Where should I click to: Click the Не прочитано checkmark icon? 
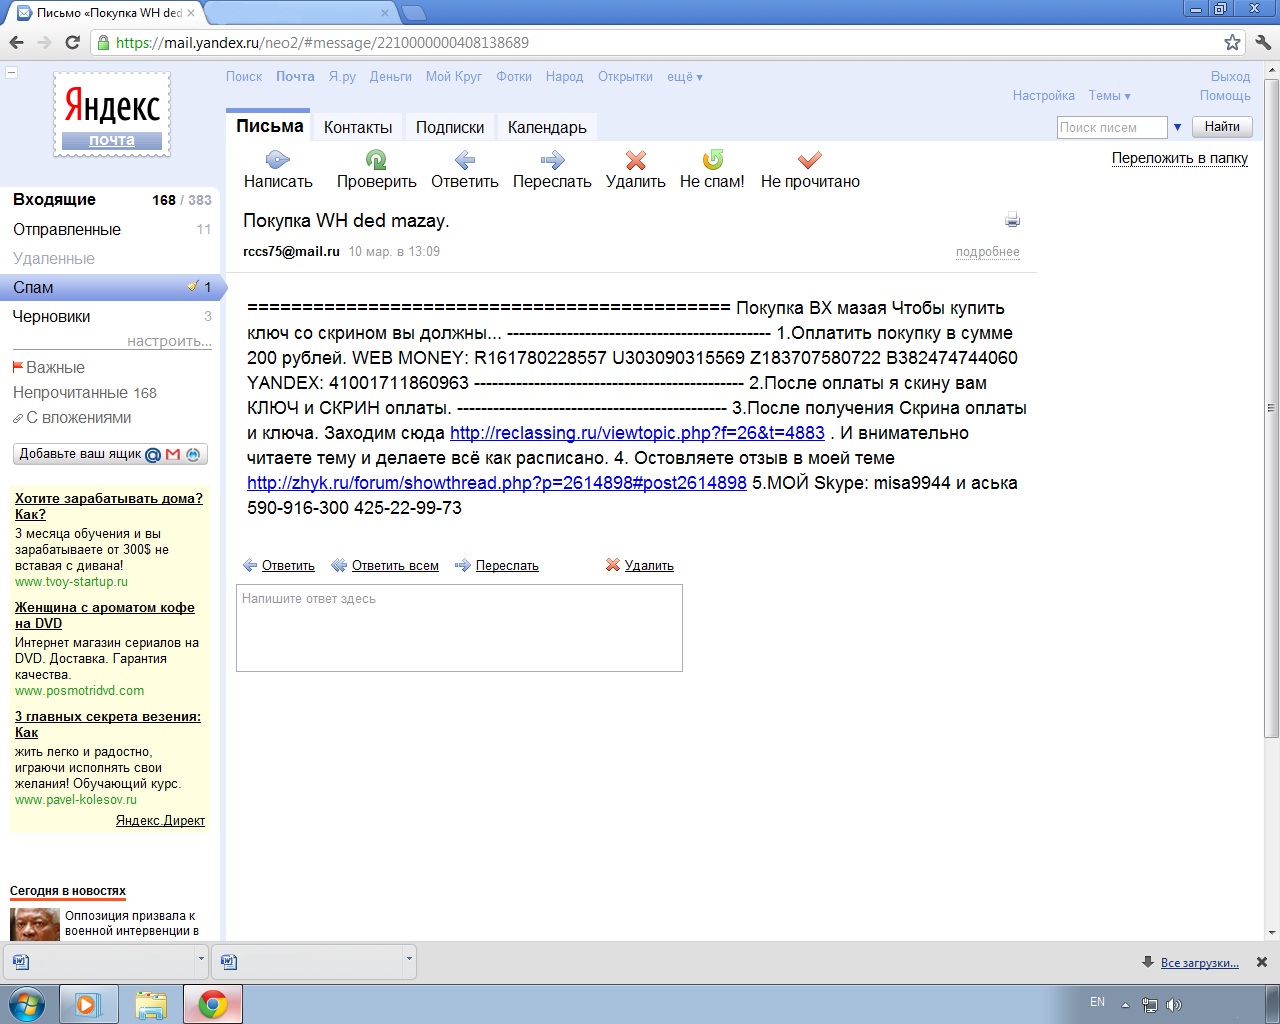tap(810, 160)
